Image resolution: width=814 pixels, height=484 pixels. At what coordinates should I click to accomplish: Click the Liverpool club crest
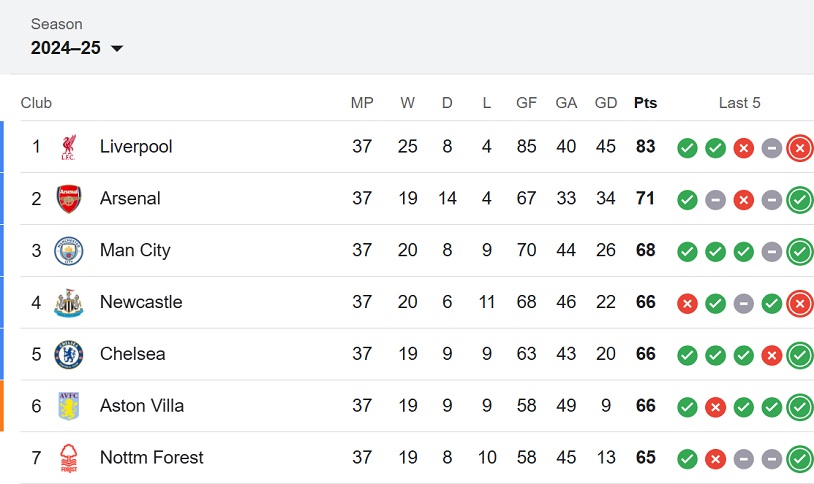[69, 147]
